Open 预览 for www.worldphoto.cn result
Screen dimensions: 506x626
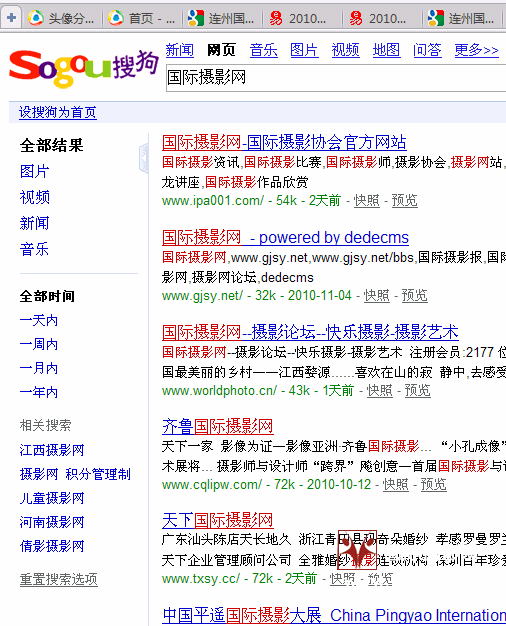(x=418, y=390)
